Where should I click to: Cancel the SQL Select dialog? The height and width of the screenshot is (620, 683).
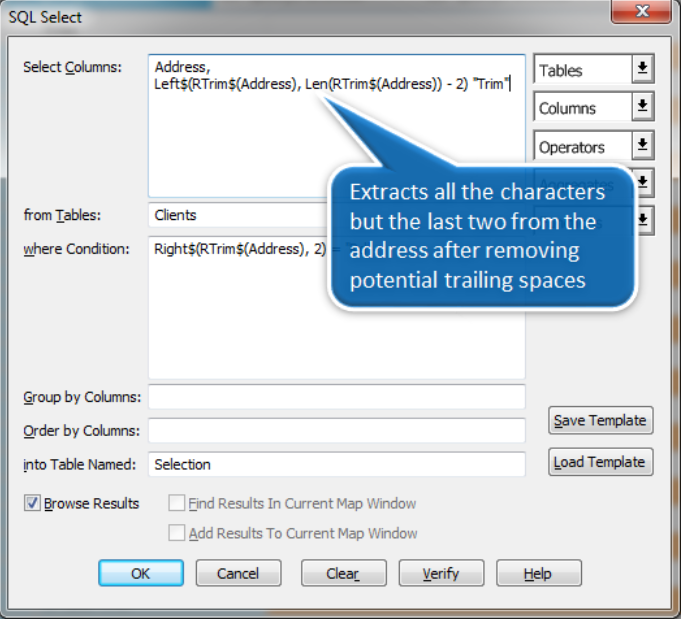click(x=238, y=573)
